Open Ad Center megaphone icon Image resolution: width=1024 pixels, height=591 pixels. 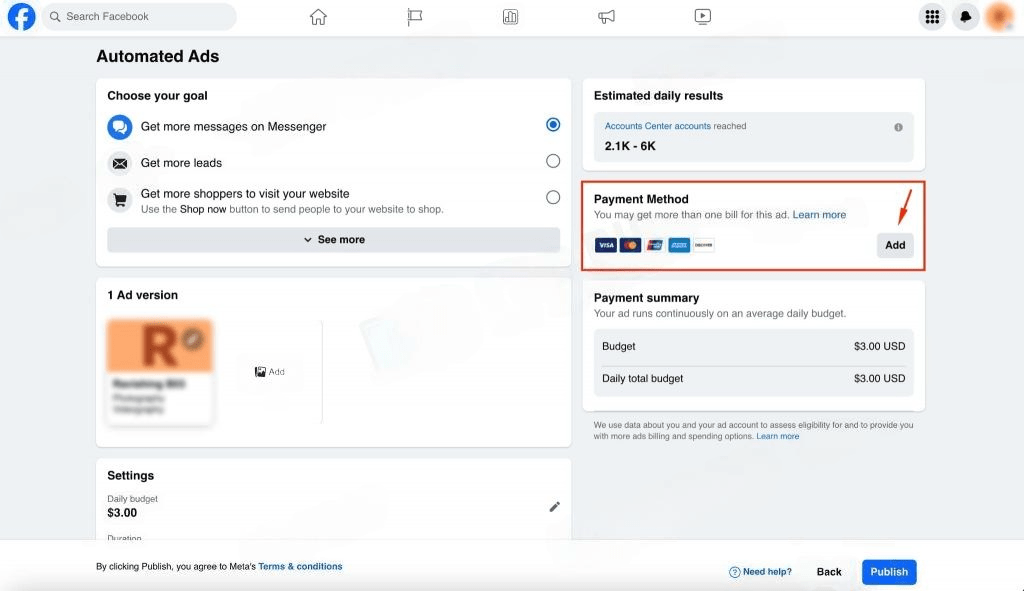[607, 16]
